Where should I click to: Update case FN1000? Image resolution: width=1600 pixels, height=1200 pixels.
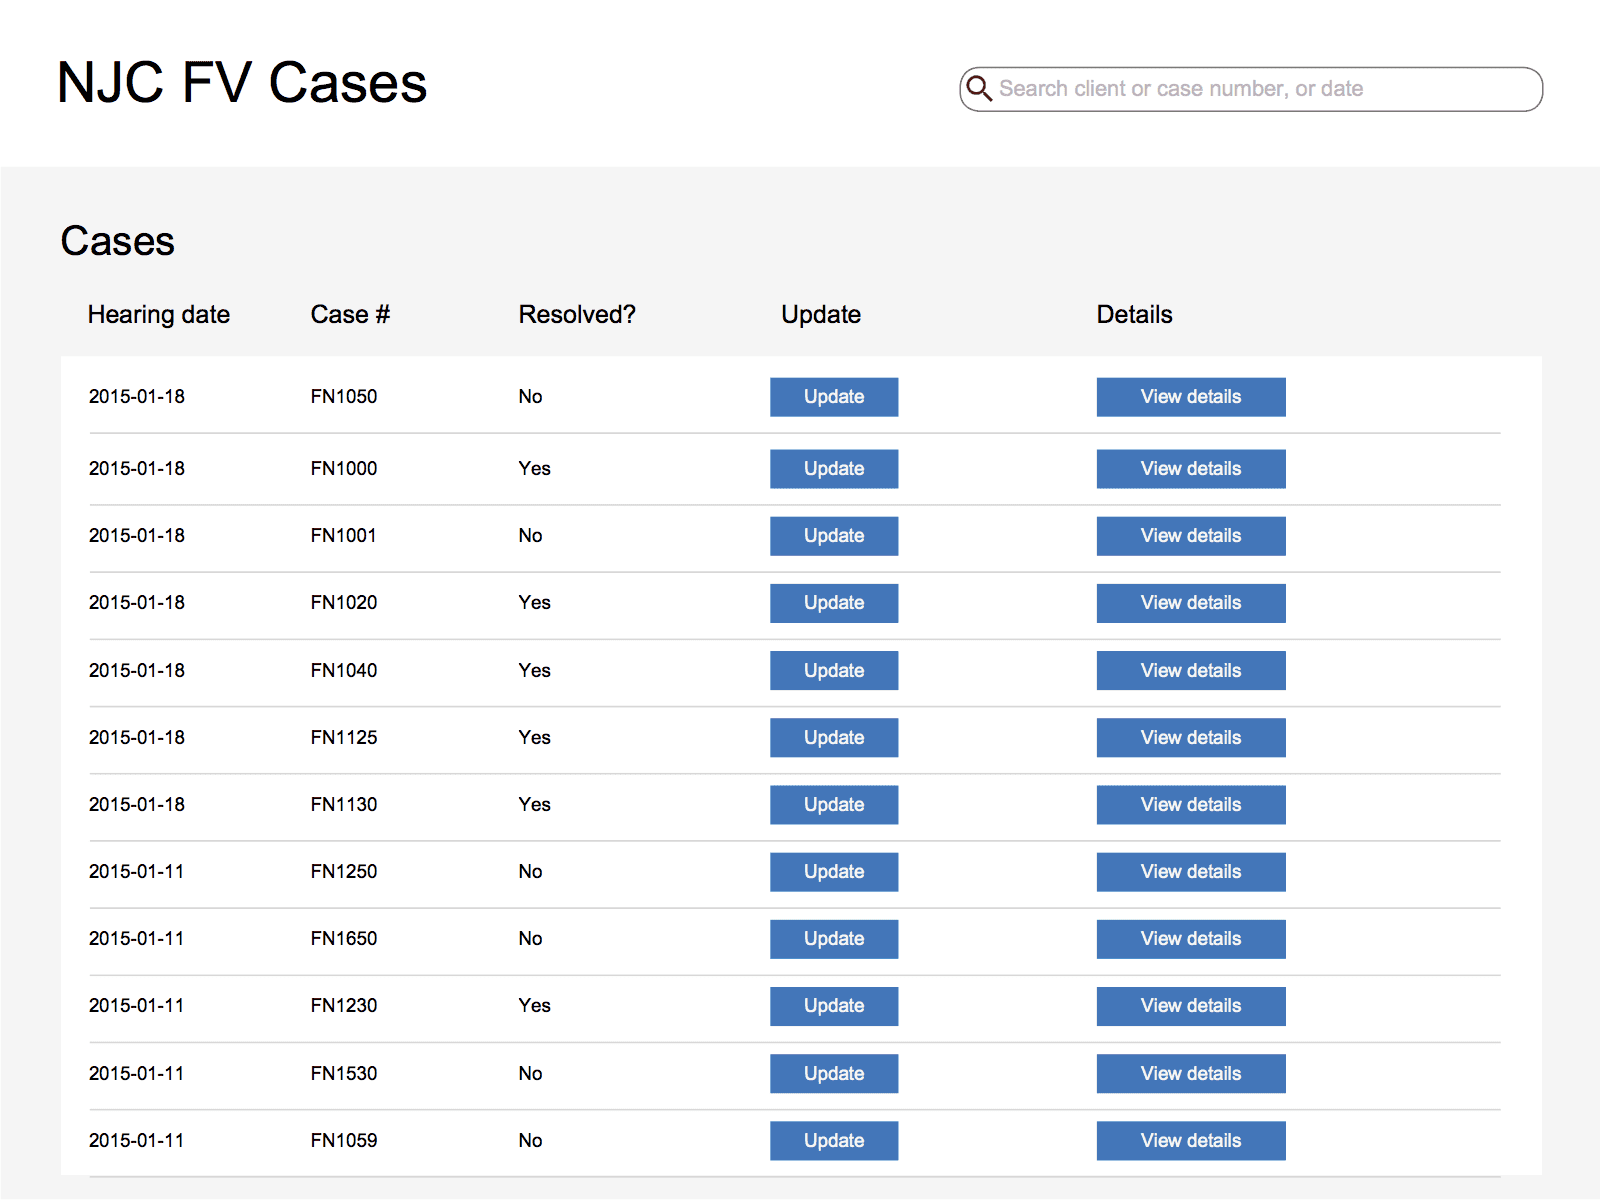click(x=834, y=469)
